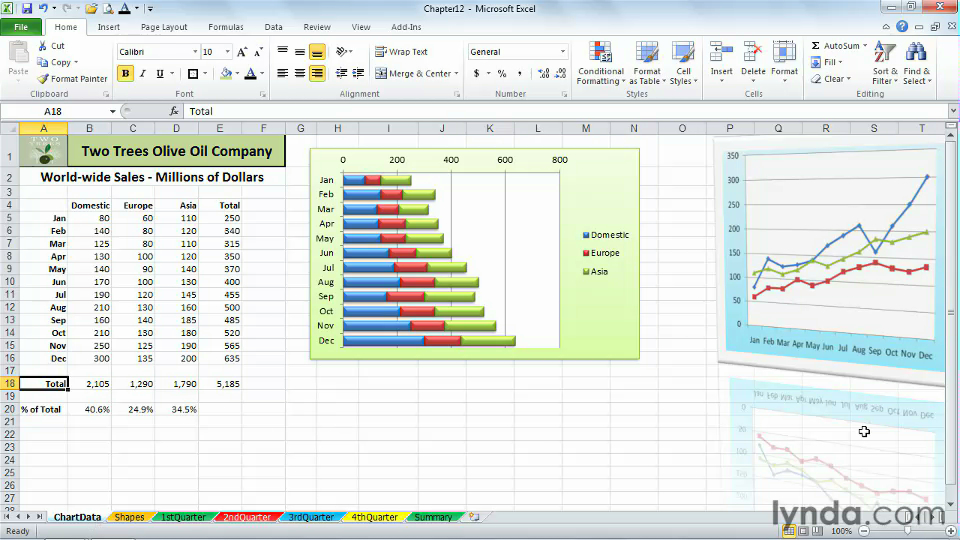Expand the AutoSum dropdown arrow
Image resolution: width=960 pixels, height=540 pixels.
pyautogui.click(x=865, y=46)
